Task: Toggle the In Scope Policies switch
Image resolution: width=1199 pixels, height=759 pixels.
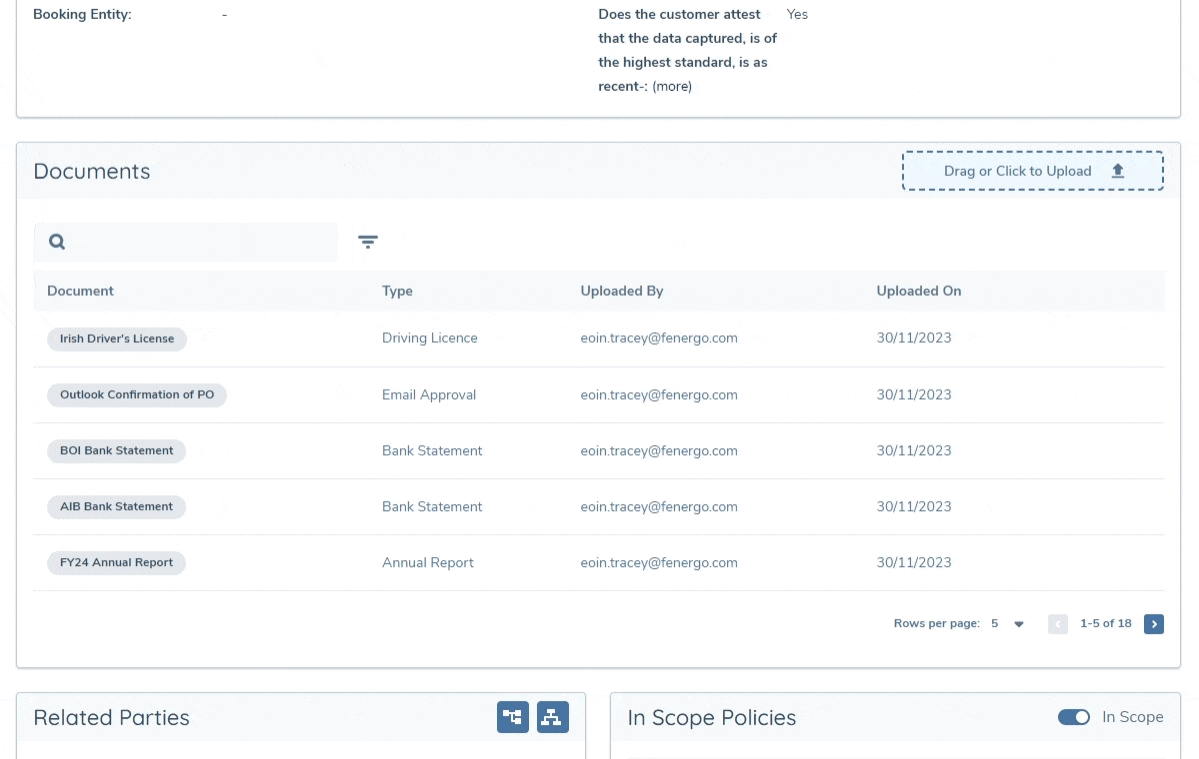Action: (x=1074, y=717)
